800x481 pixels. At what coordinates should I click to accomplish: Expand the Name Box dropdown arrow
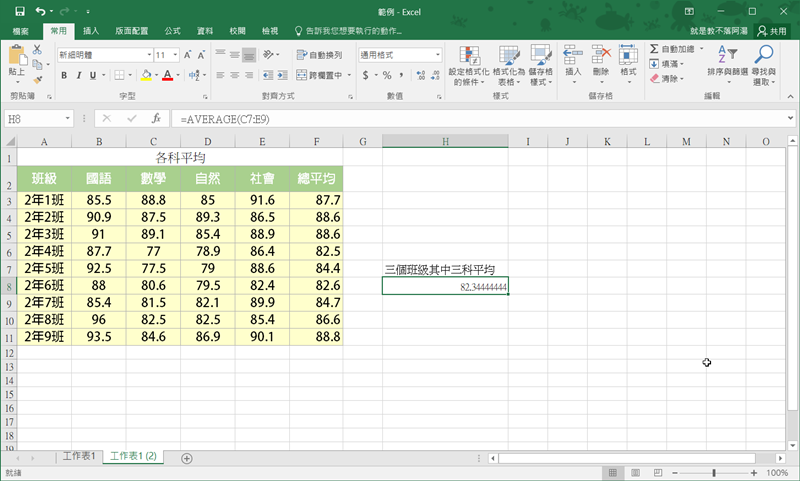click(68, 119)
